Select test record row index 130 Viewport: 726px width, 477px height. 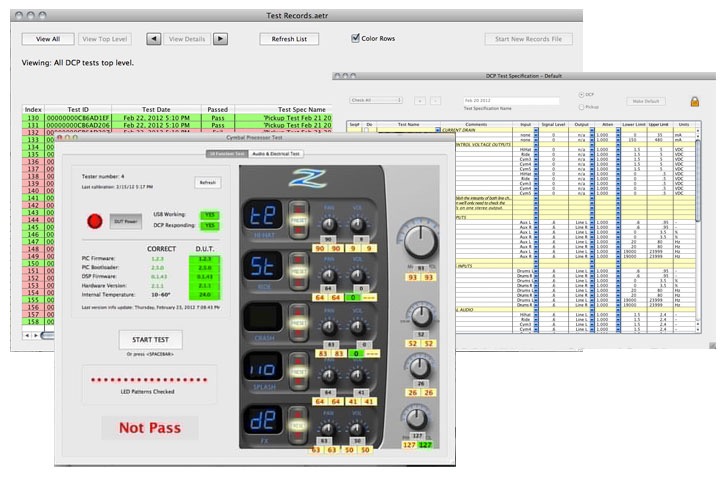[x=177, y=118]
